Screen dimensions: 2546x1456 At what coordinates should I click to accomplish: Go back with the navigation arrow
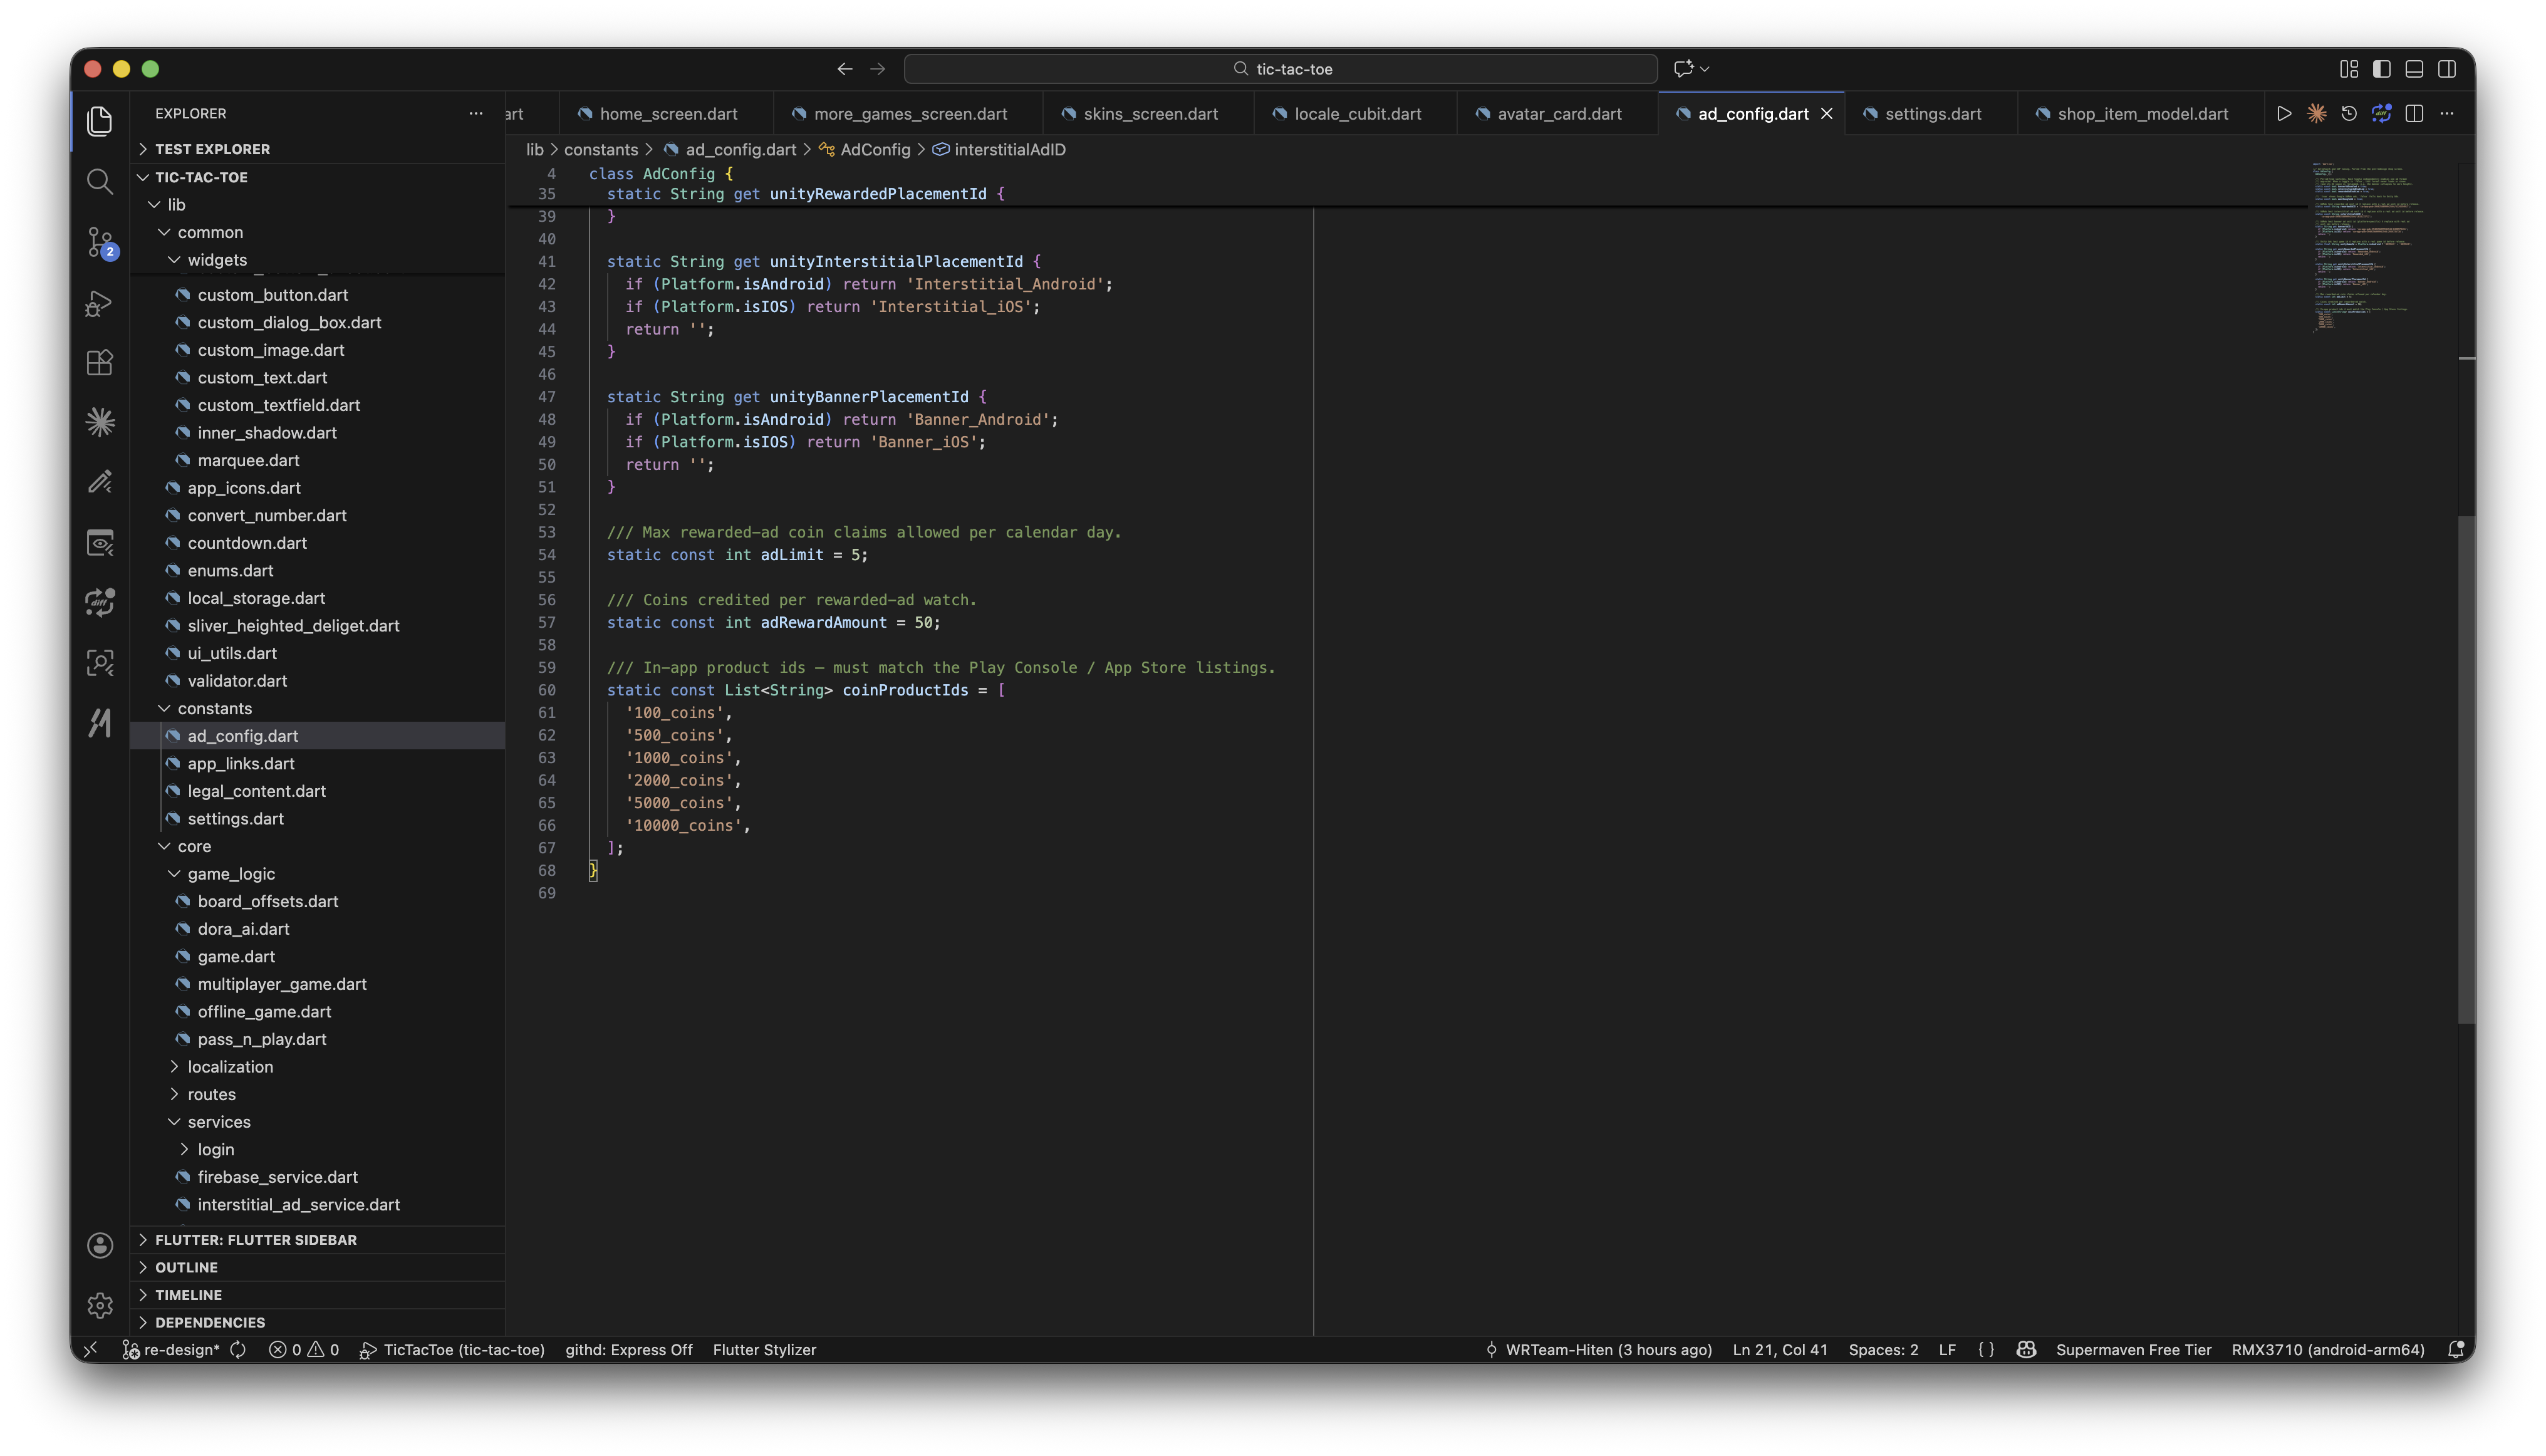point(845,69)
